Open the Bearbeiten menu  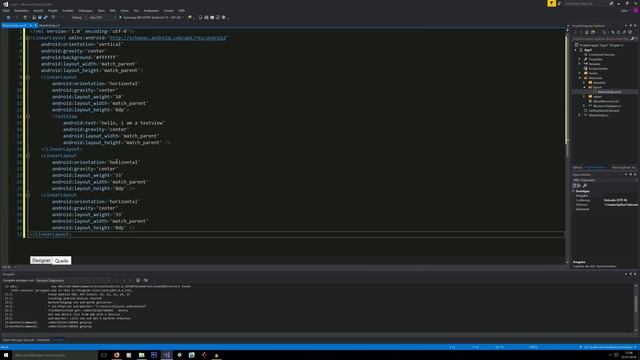(21, 11)
